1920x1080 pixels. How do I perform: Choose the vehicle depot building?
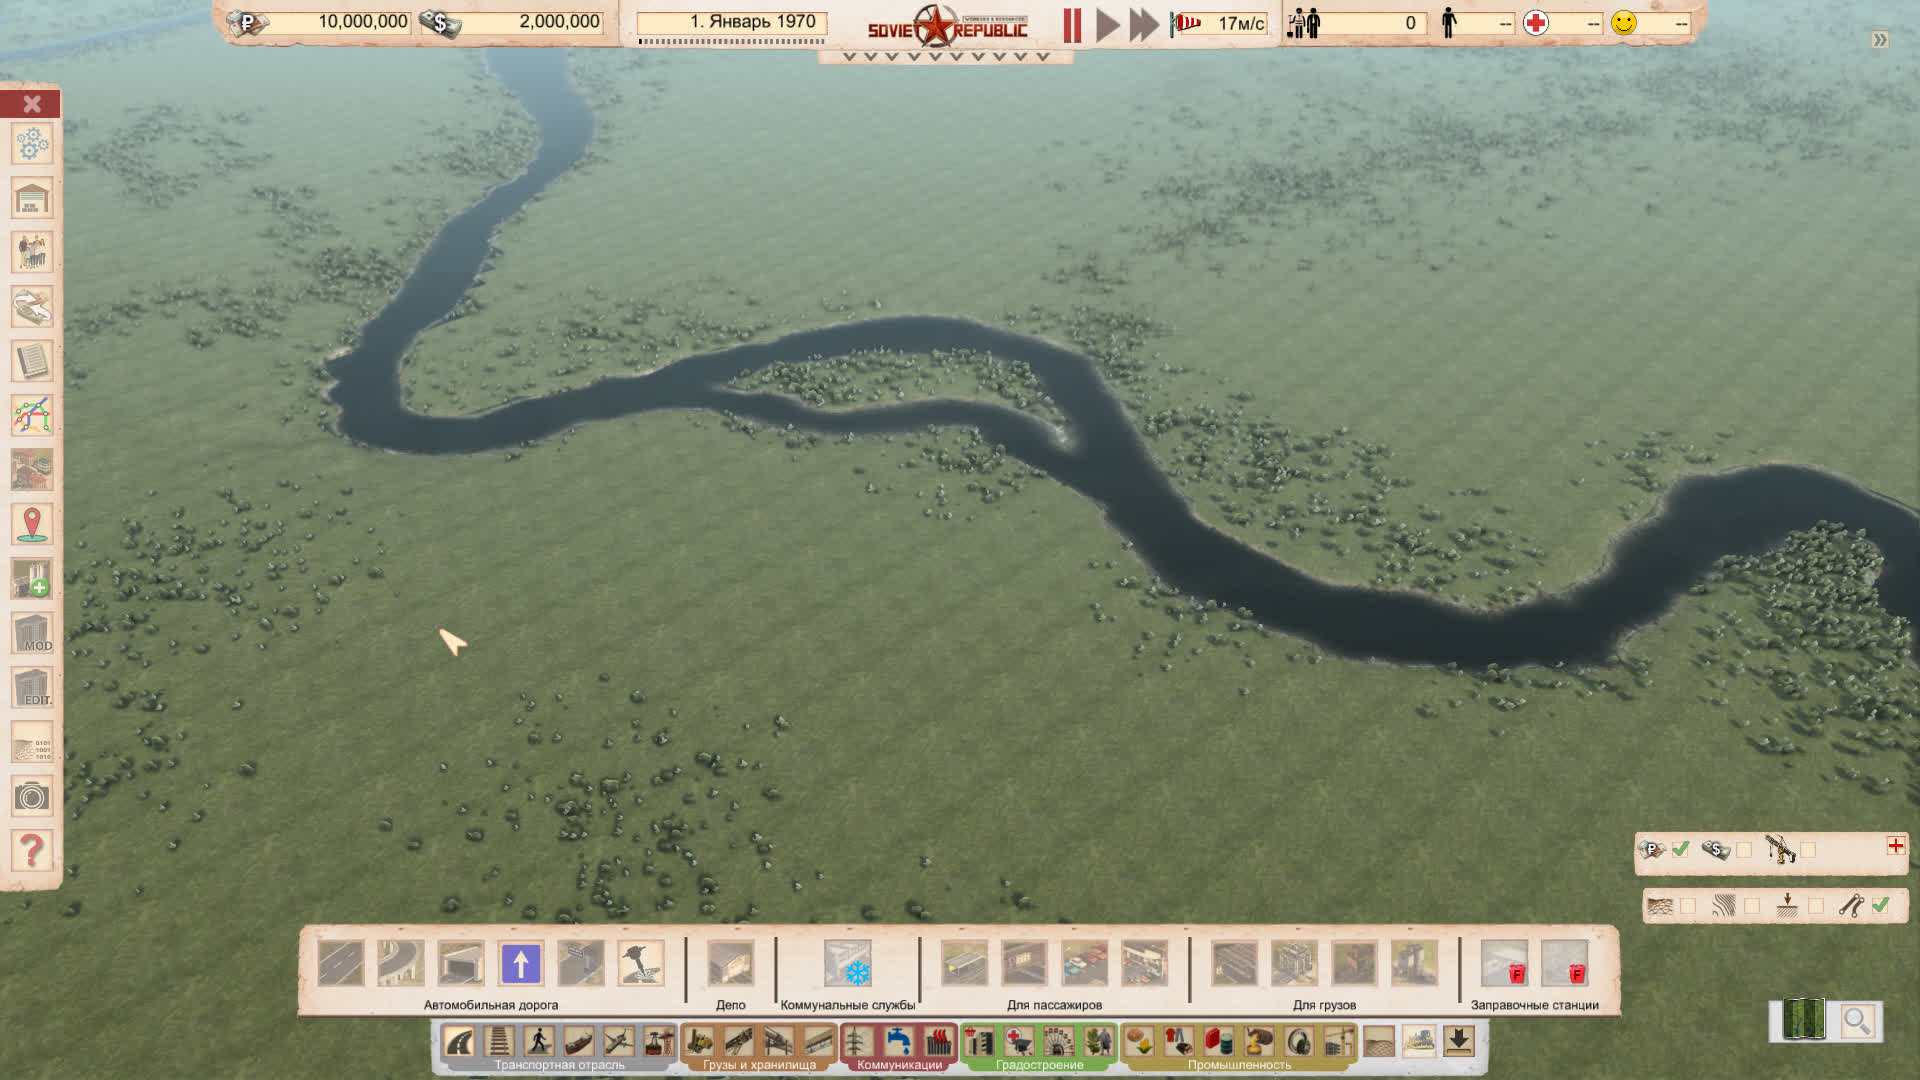(x=731, y=964)
